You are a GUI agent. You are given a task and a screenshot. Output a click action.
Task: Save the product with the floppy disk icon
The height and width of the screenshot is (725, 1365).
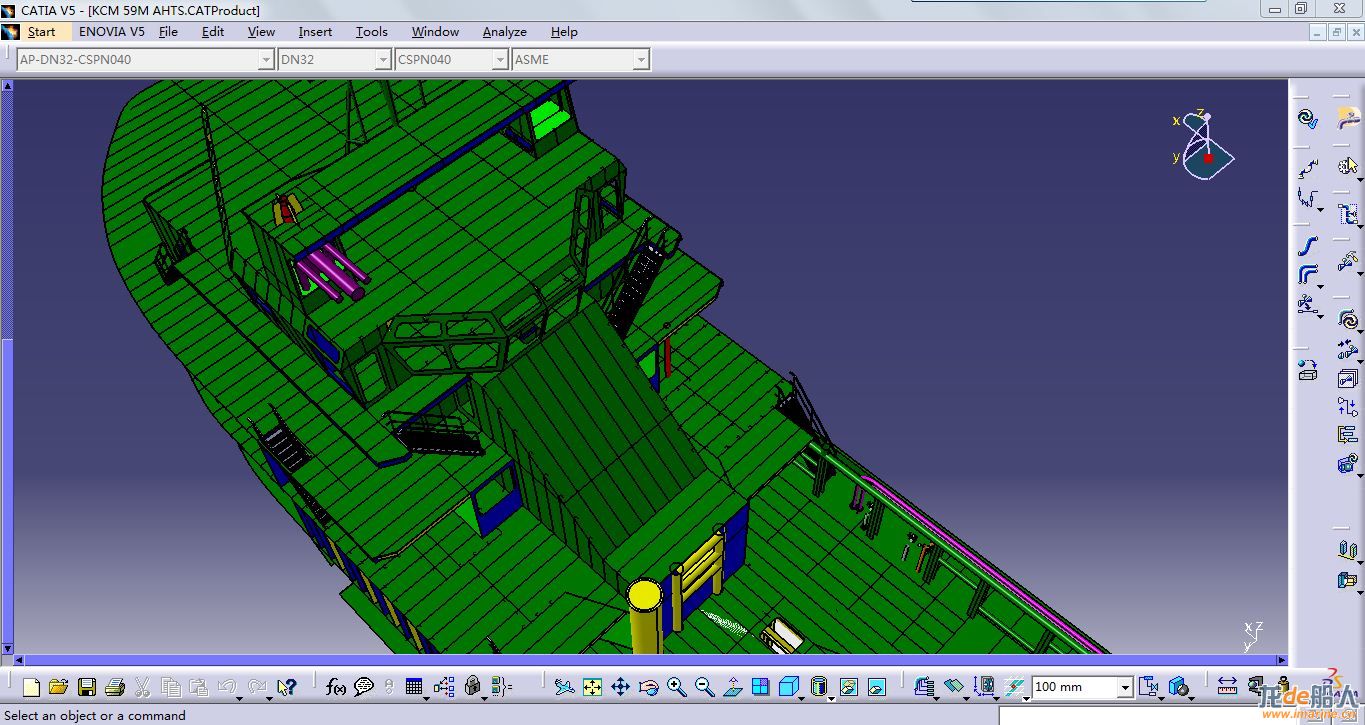coord(87,687)
